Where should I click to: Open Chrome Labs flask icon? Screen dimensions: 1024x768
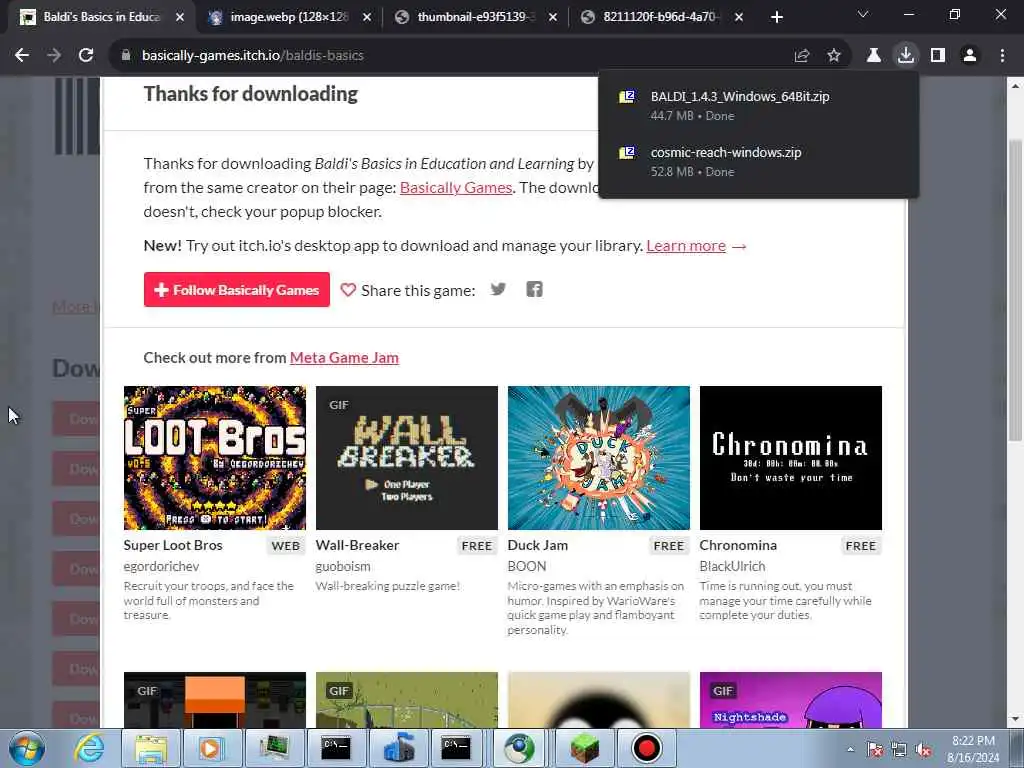point(873,56)
